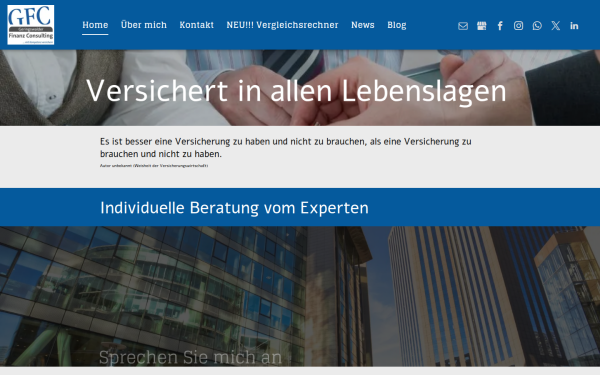Click 'Individuelle Beratung vom Experten' heading
Screen dimensions: 600x375
click(x=234, y=208)
